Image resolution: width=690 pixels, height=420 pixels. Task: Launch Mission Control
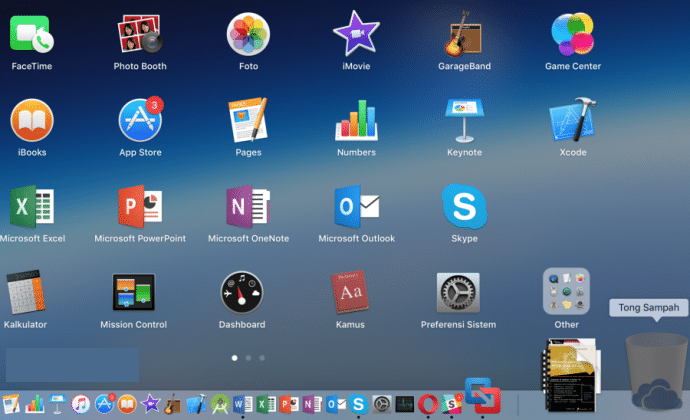(x=134, y=292)
